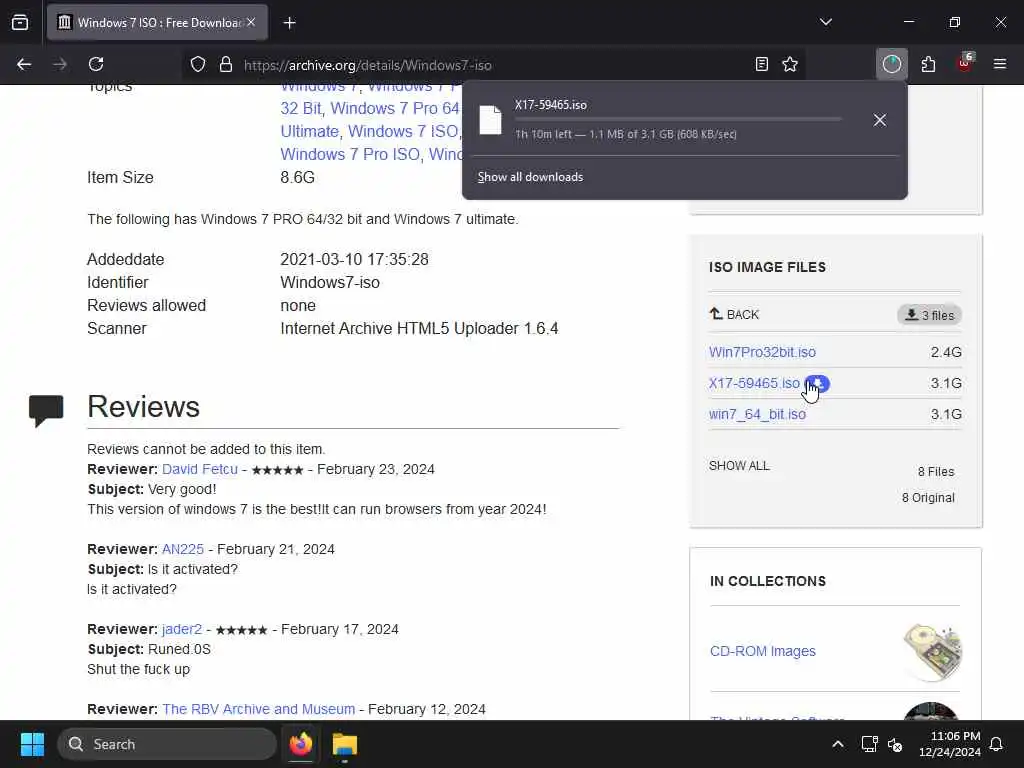Download all 3 files button

pos(929,315)
